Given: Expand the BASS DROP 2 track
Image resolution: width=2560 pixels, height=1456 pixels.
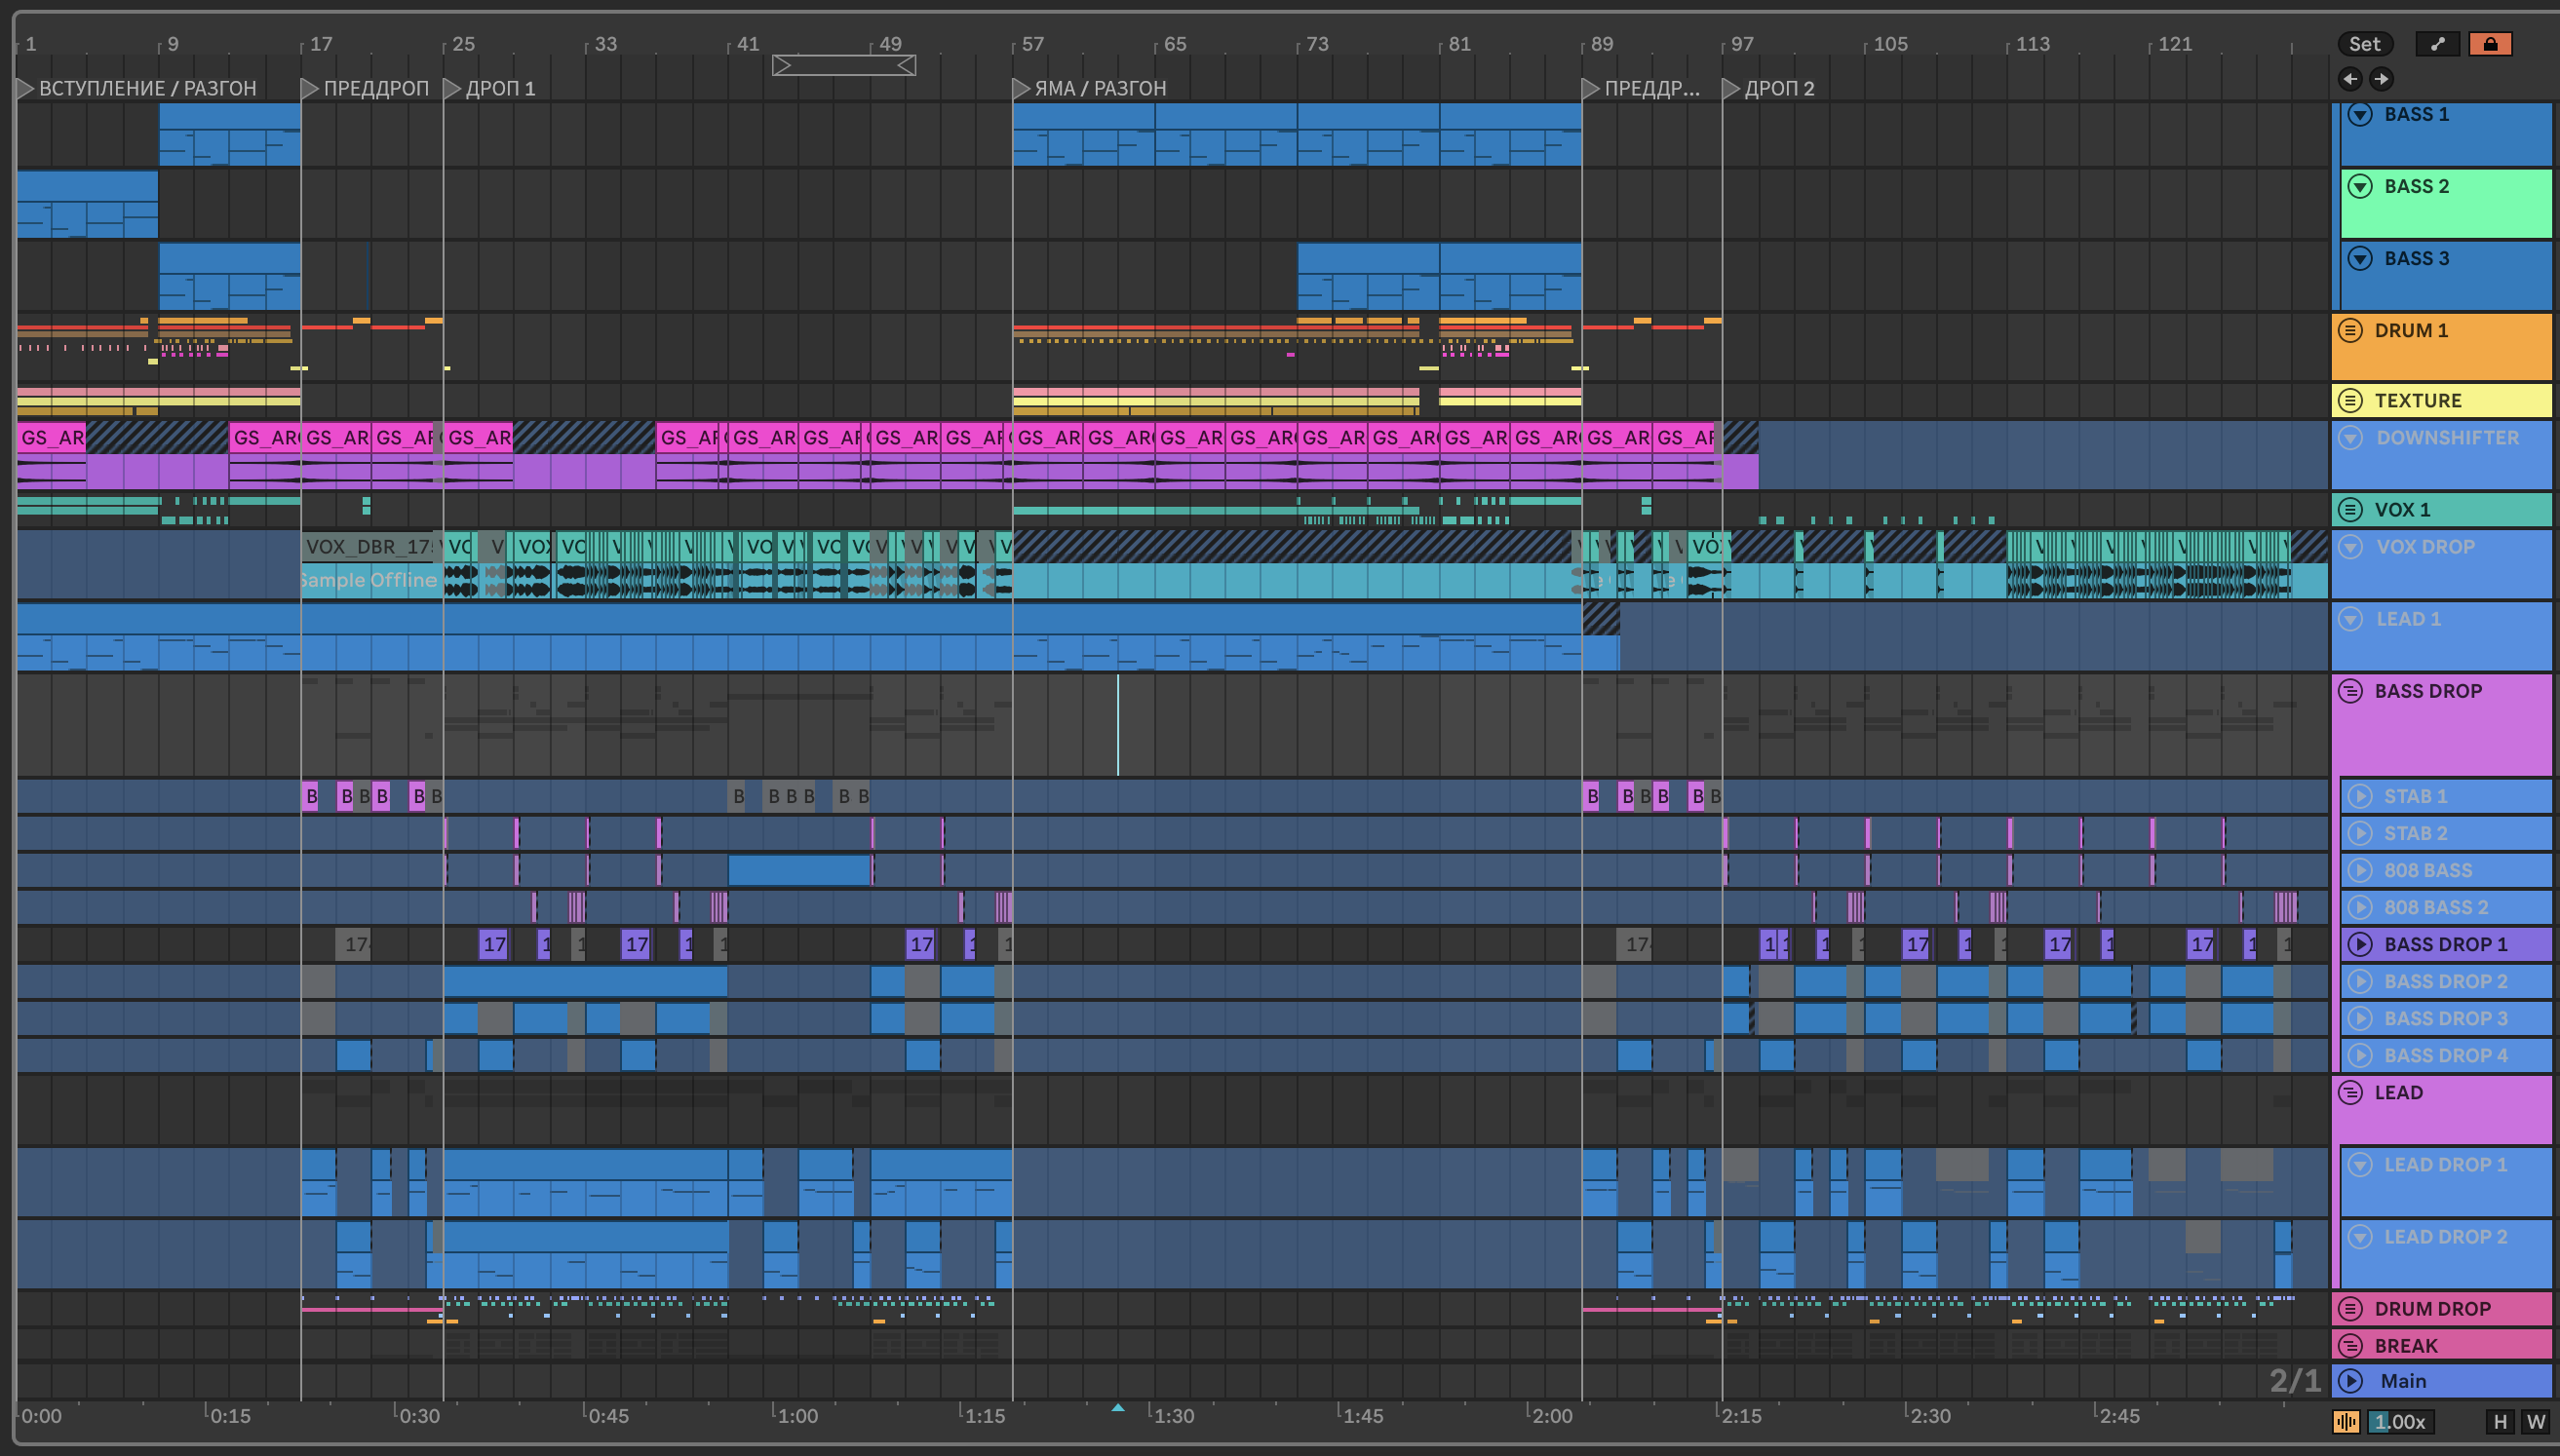Looking at the screenshot, I should [x=2360, y=981].
